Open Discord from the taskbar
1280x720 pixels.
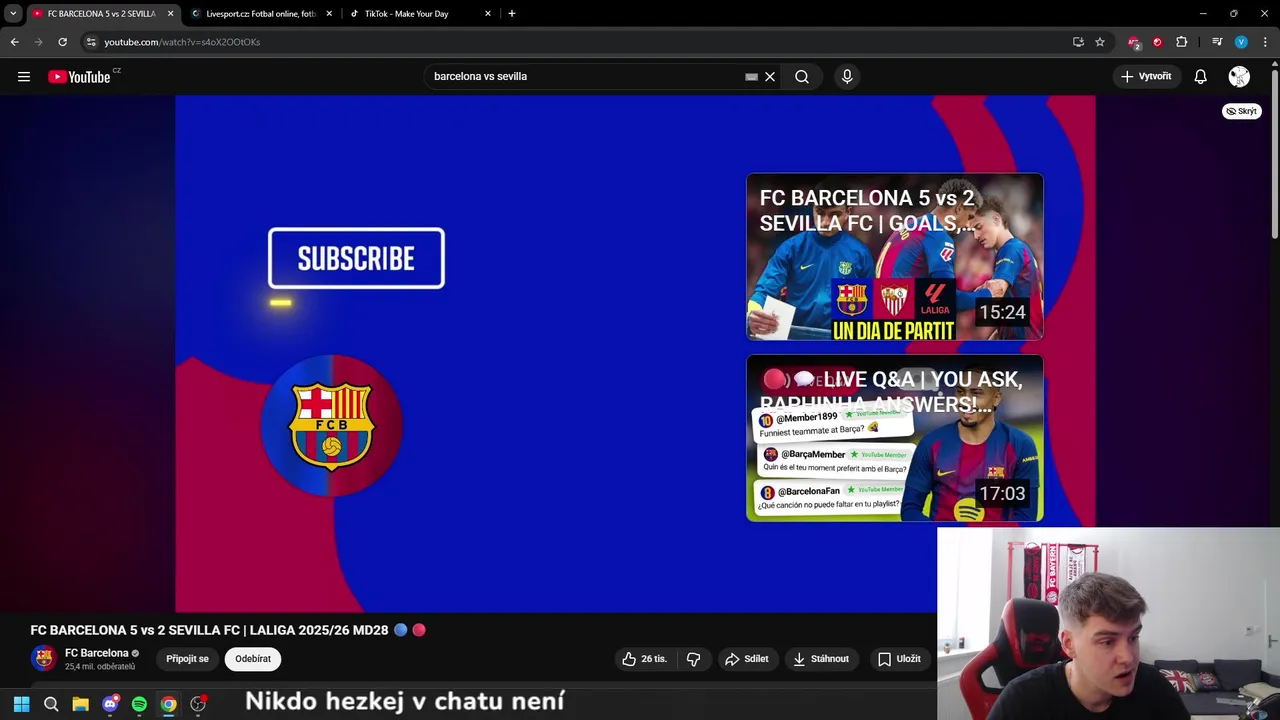(110, 704)
